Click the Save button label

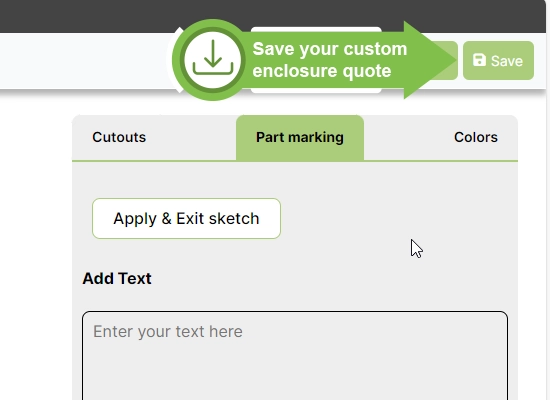pyautogui.click(x=507, y=61)
